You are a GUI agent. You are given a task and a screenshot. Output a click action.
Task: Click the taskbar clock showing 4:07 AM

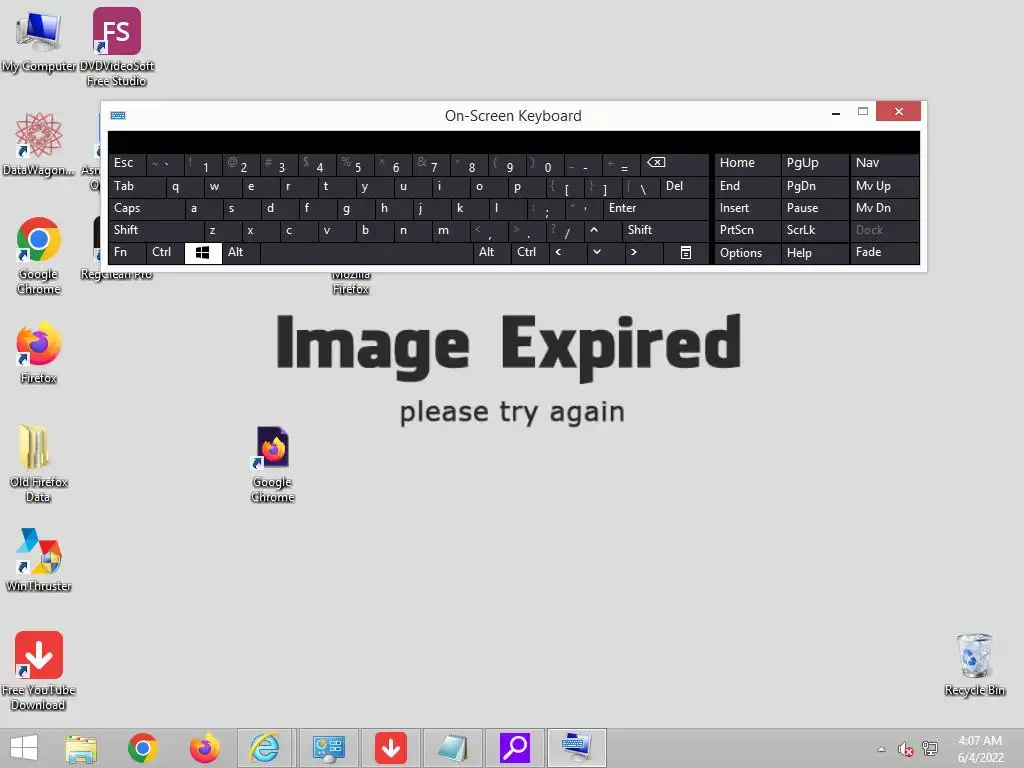pos(980,749)
